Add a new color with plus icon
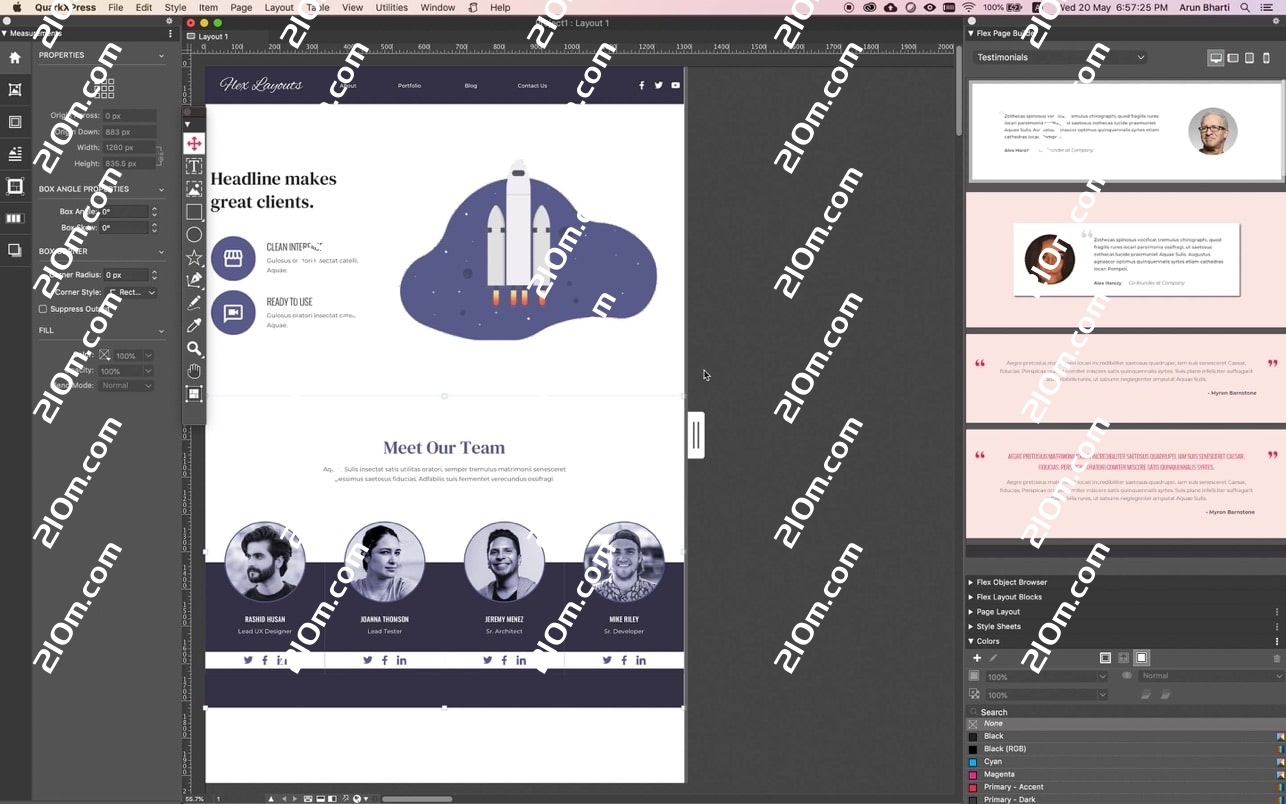This screenshot has height=804, width=1286. 977,658
